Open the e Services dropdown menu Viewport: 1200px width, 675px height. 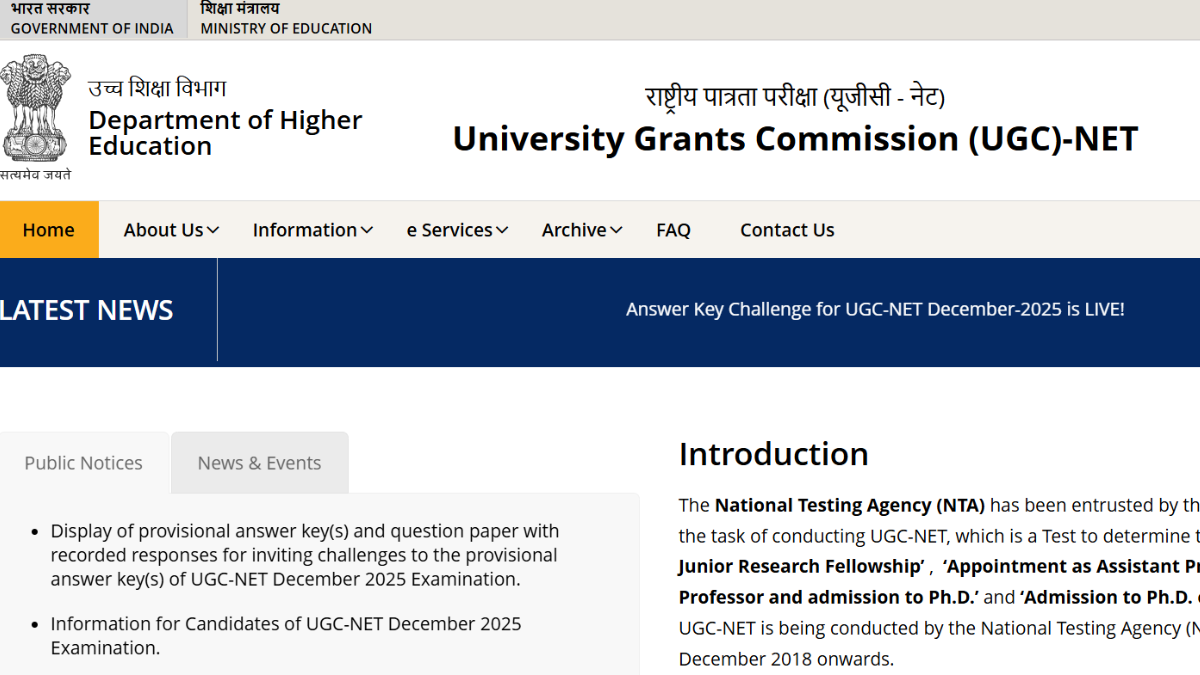coord(457,230)
